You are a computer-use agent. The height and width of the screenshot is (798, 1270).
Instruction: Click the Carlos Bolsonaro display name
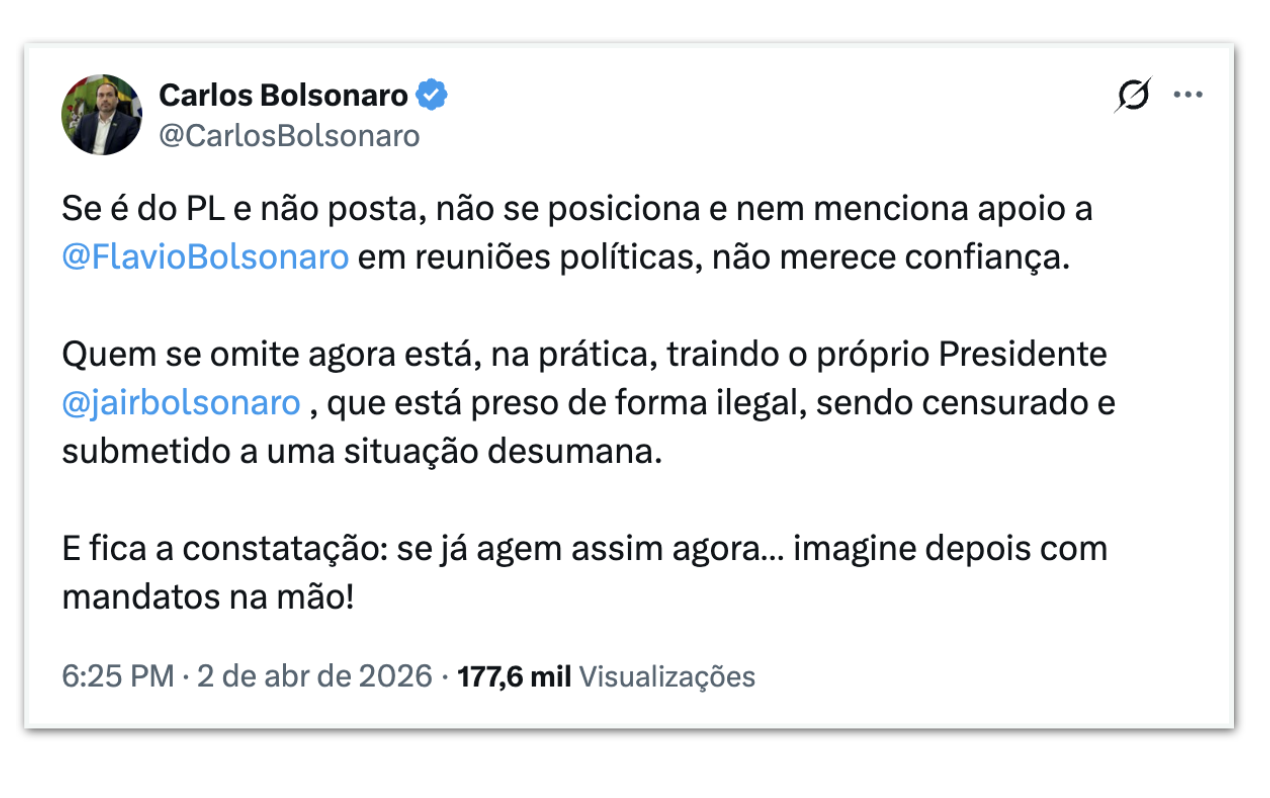283,96
